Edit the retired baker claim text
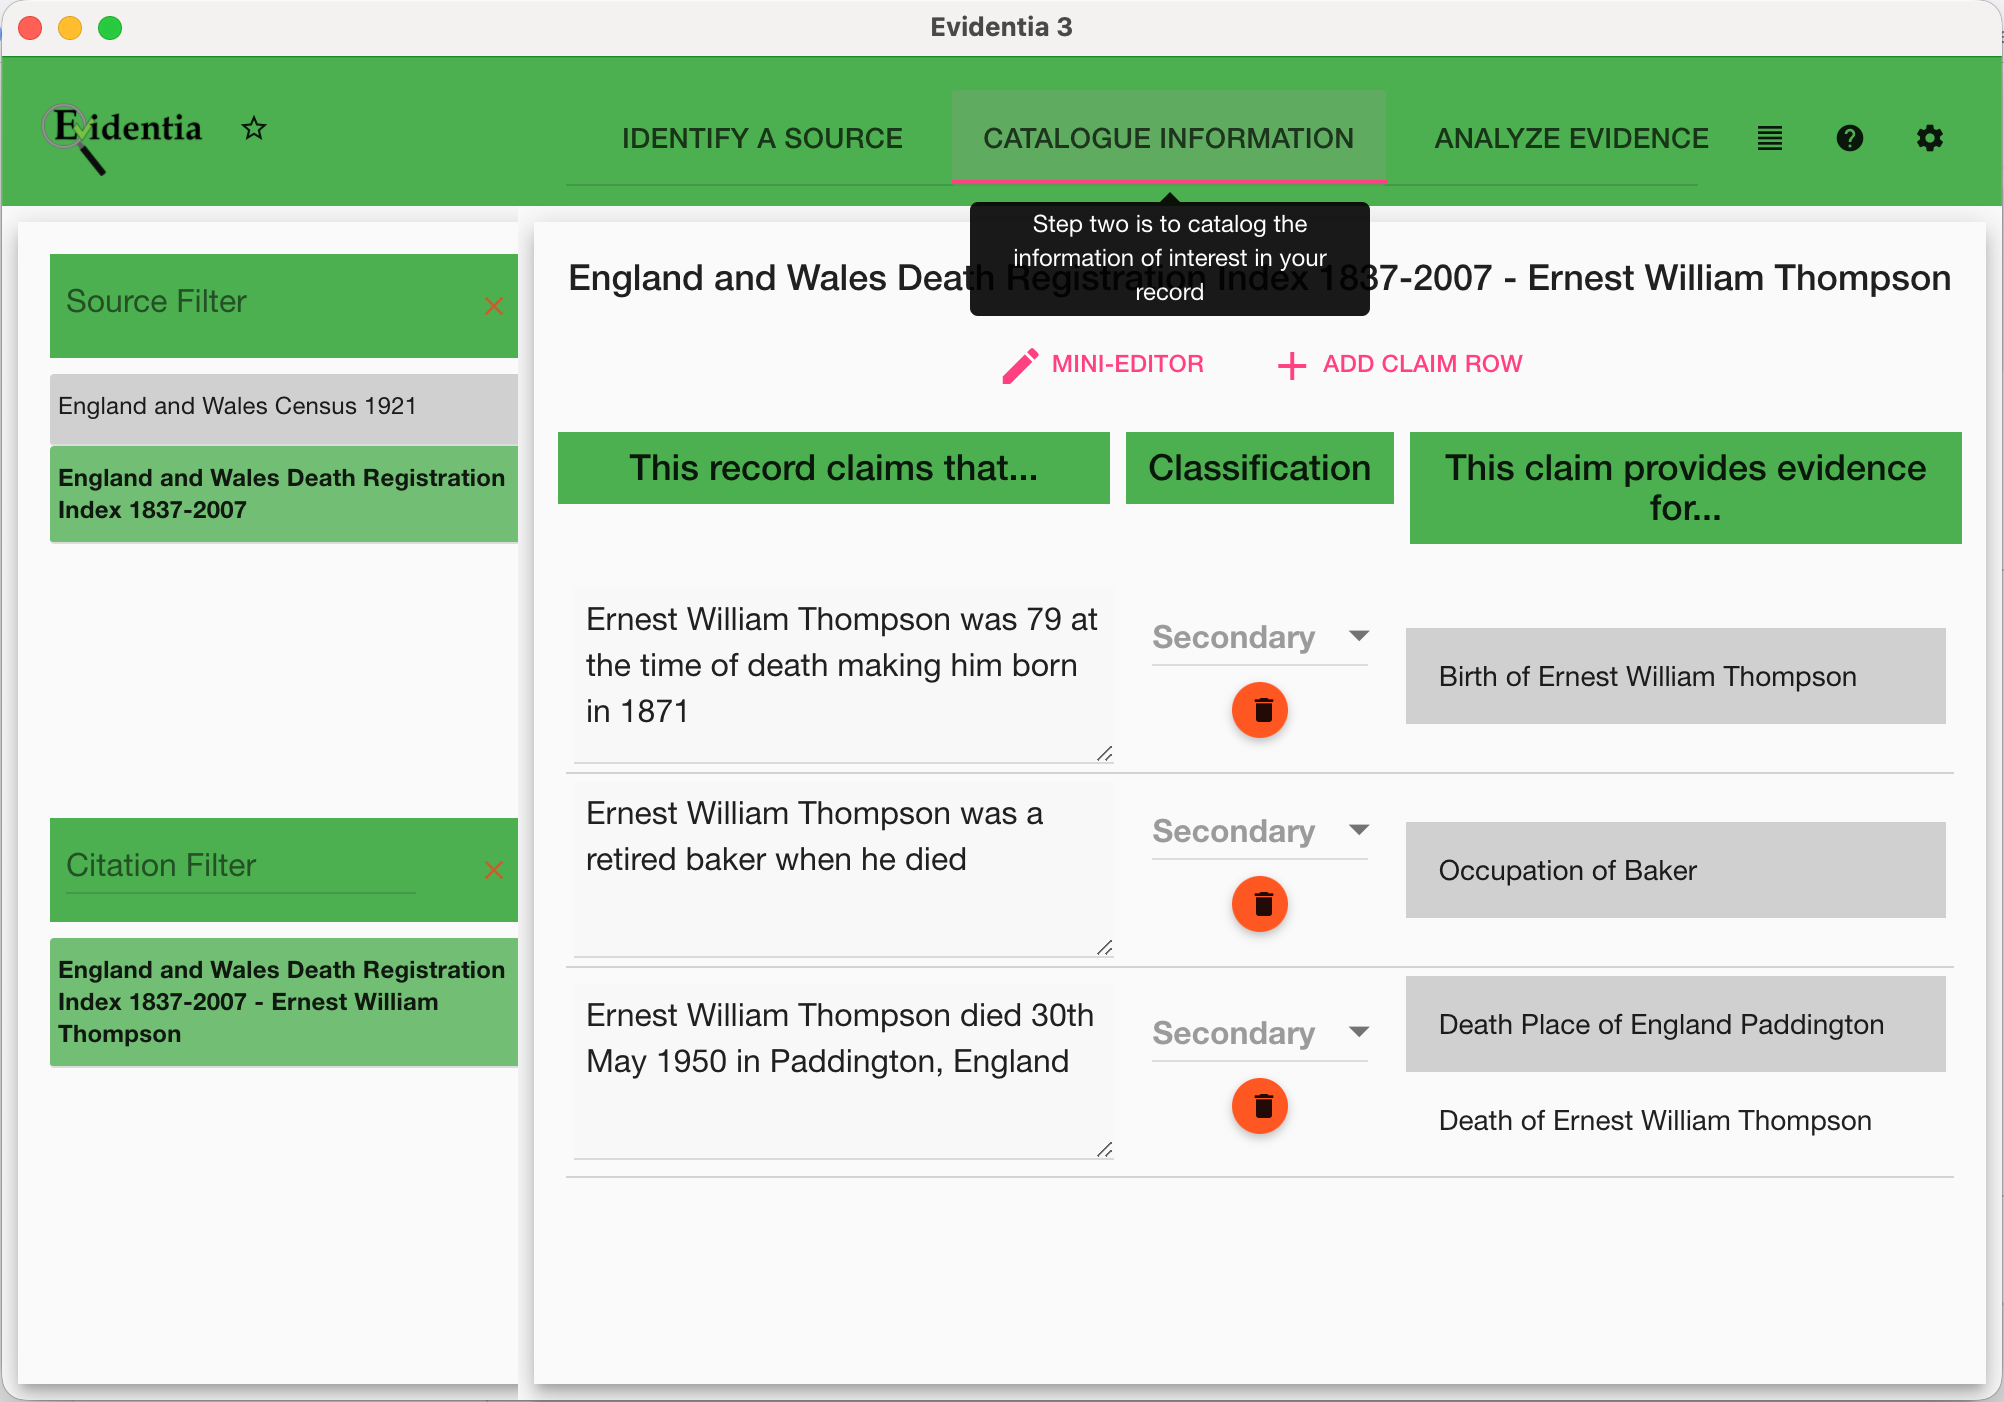Viewport: 2004px width, 1402px height. [x=844, y=870]
